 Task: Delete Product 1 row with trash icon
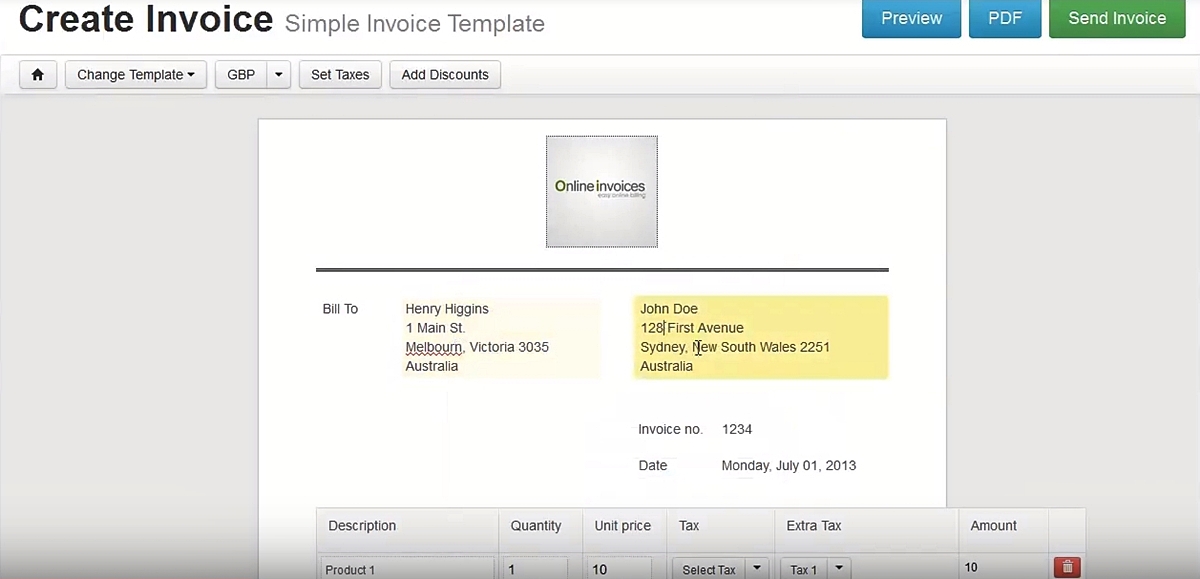pyautogui.click(x=1067, y=568)
